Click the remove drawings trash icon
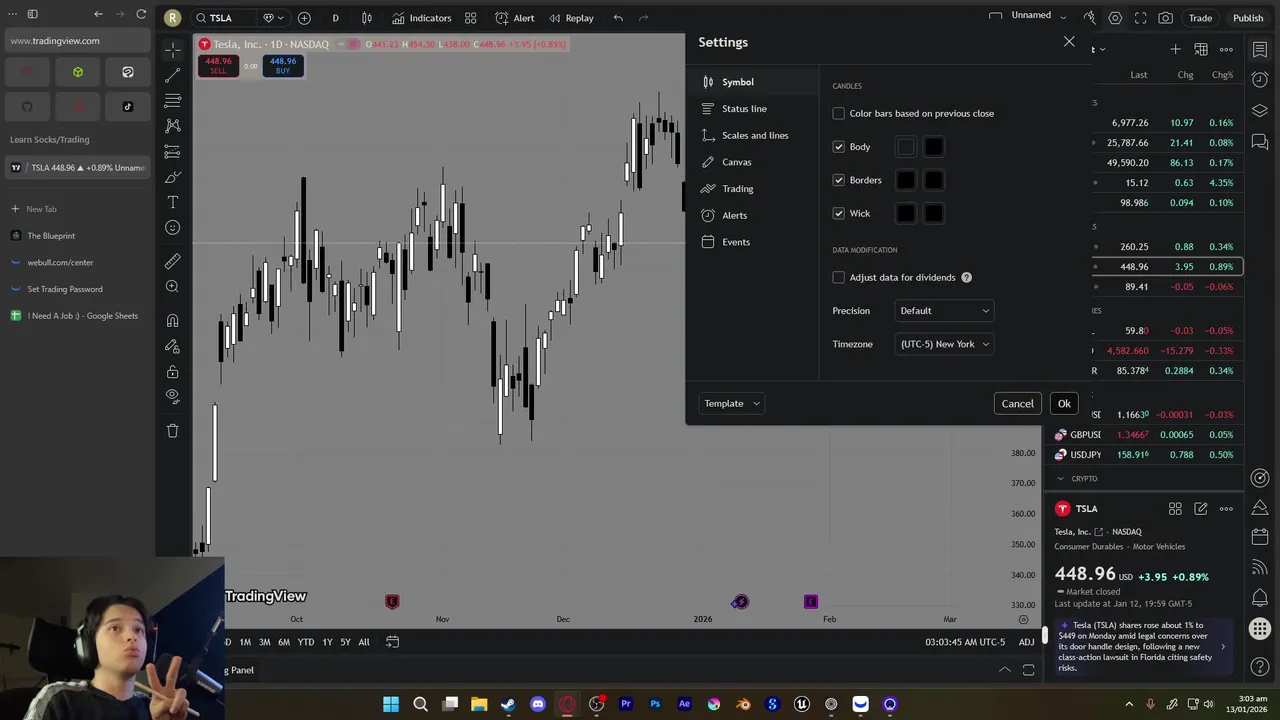Viewport: 1280px width, 720px height. [x=173, y=431]
